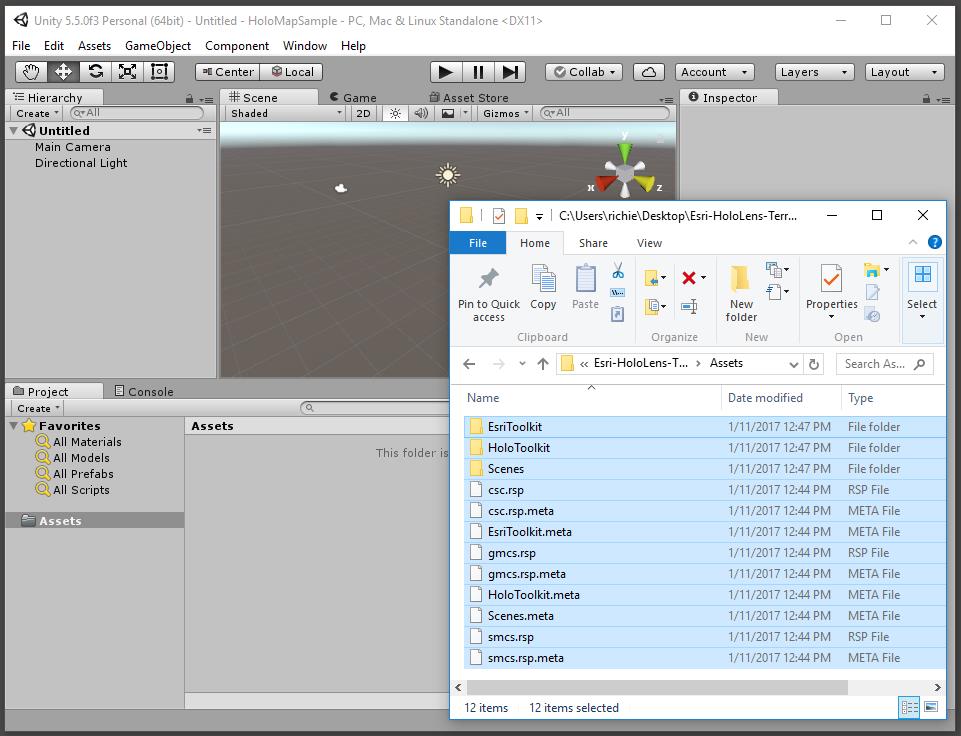This screenshot has height=736, width=961.
Task: Open the View tab in Explorer
Action: [649, 243]
